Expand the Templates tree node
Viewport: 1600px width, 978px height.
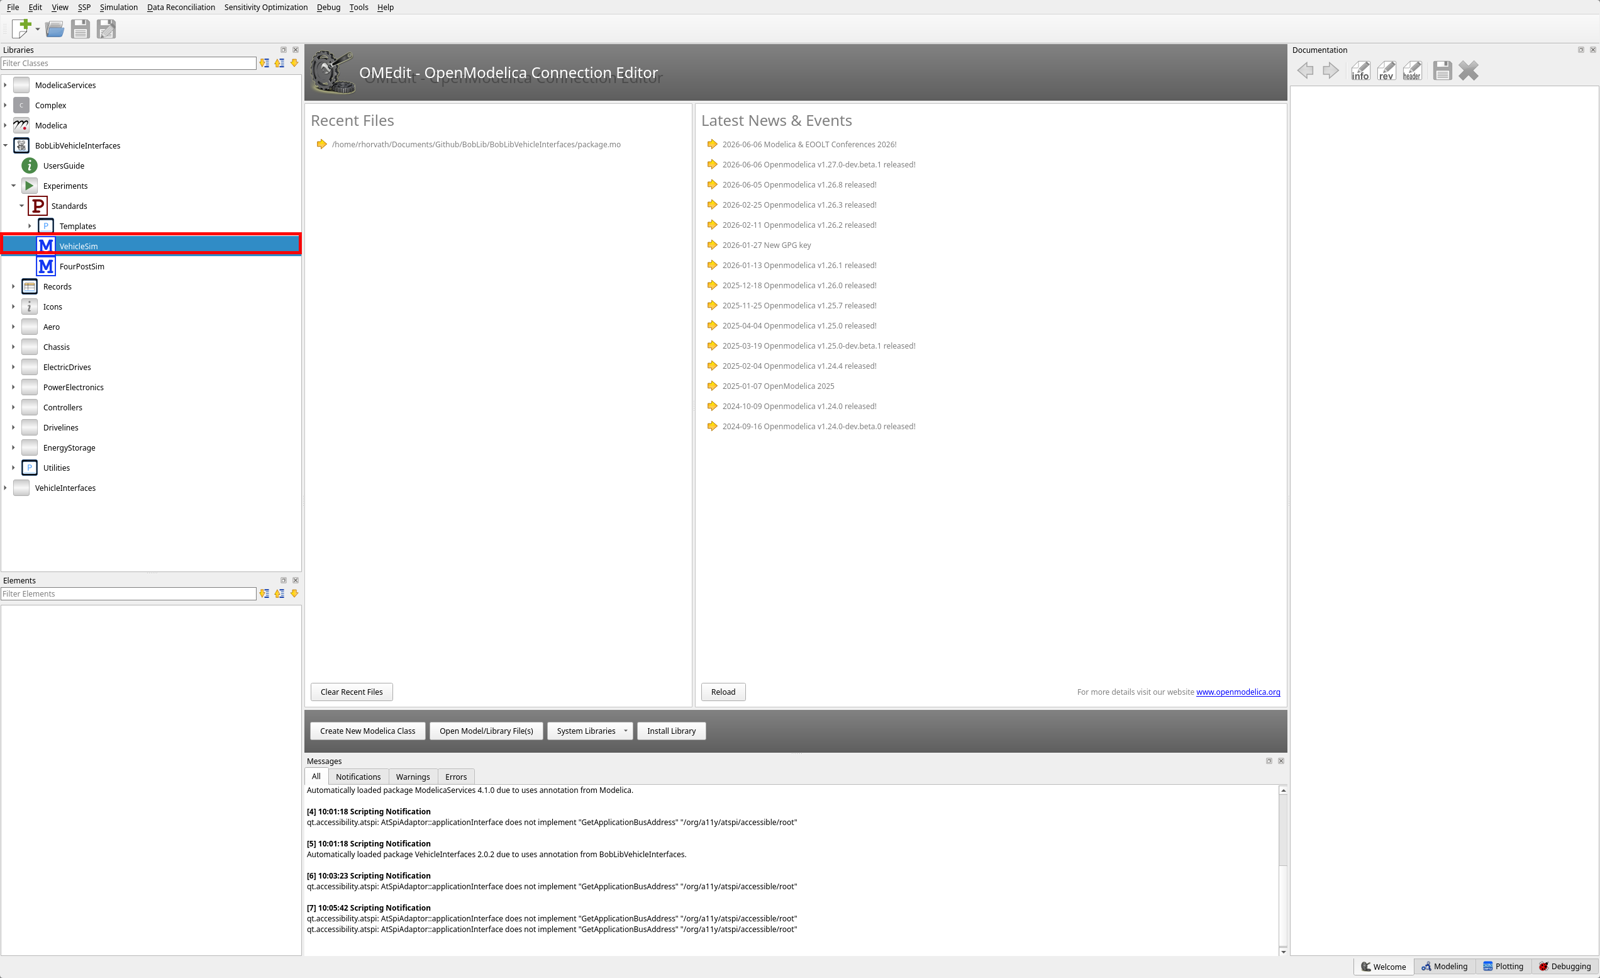(30, 226)
